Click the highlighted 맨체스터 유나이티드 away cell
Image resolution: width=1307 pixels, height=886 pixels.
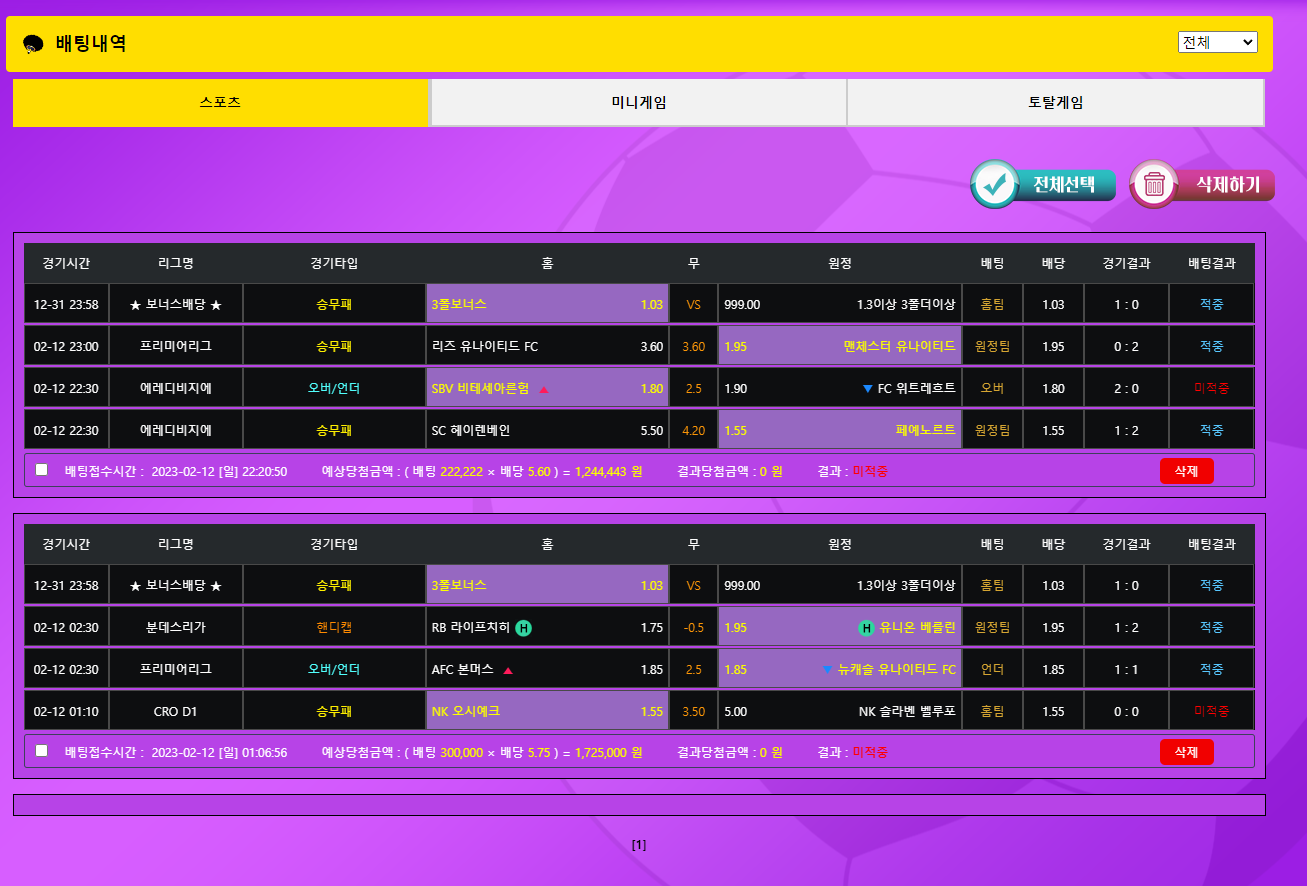[840, 346]
